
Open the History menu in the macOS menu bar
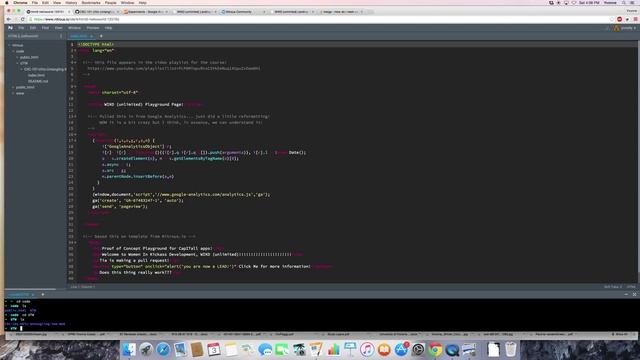tap(71, 2)
